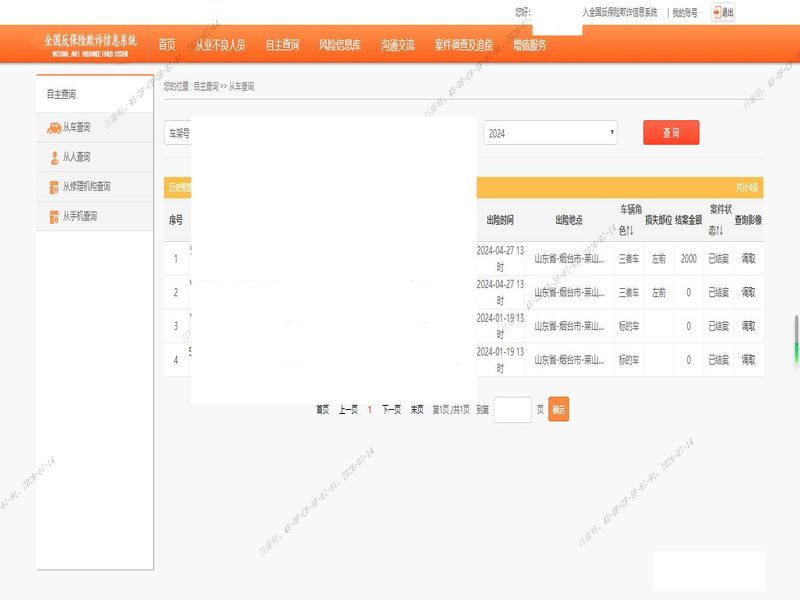The image size is (800, 600).
Task: Click the 自主查询 >> 从车查询 breadcrumb
Action: [x=223, y=87]
